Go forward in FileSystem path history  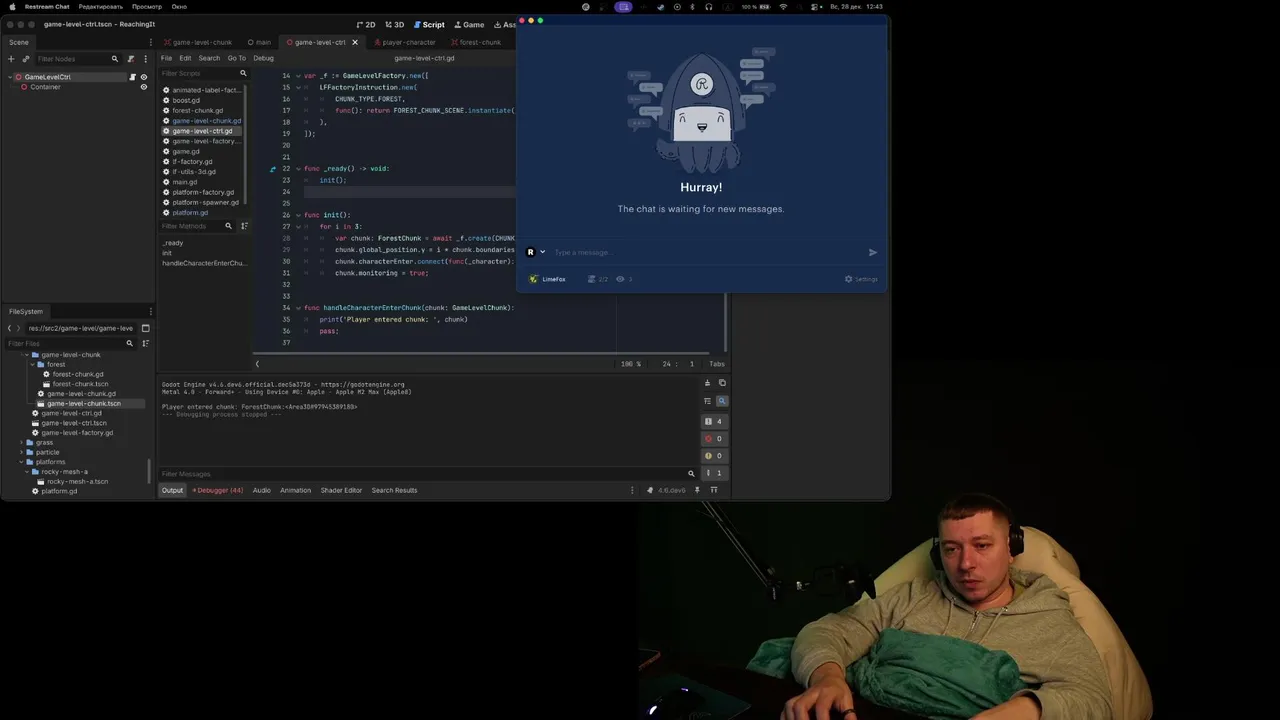point(18,328)
